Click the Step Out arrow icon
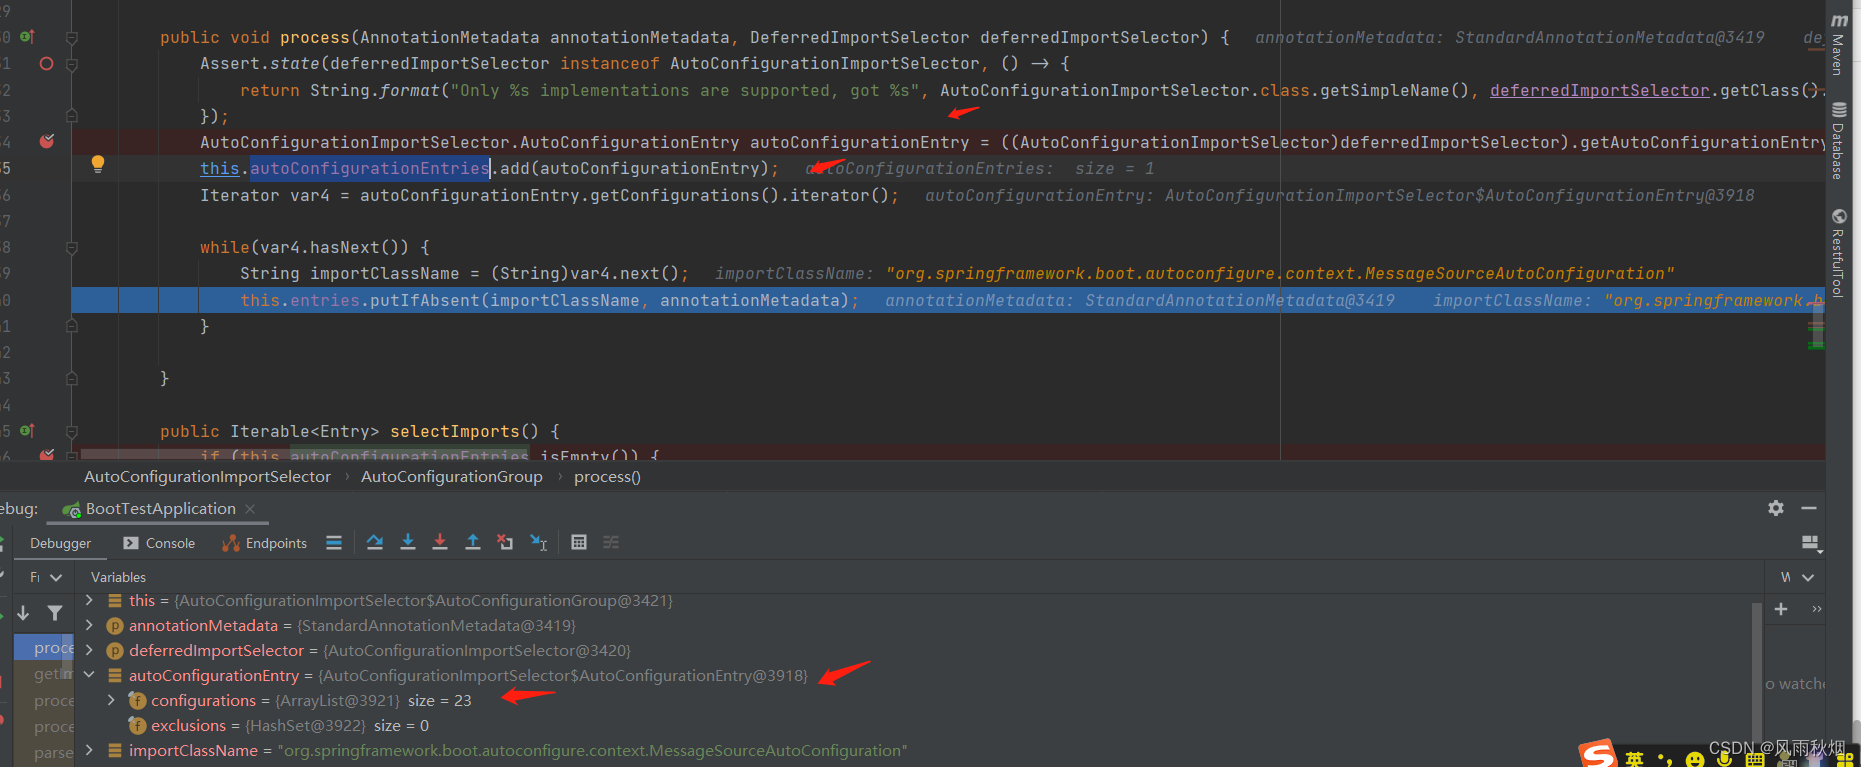 (x=473, y=542)
